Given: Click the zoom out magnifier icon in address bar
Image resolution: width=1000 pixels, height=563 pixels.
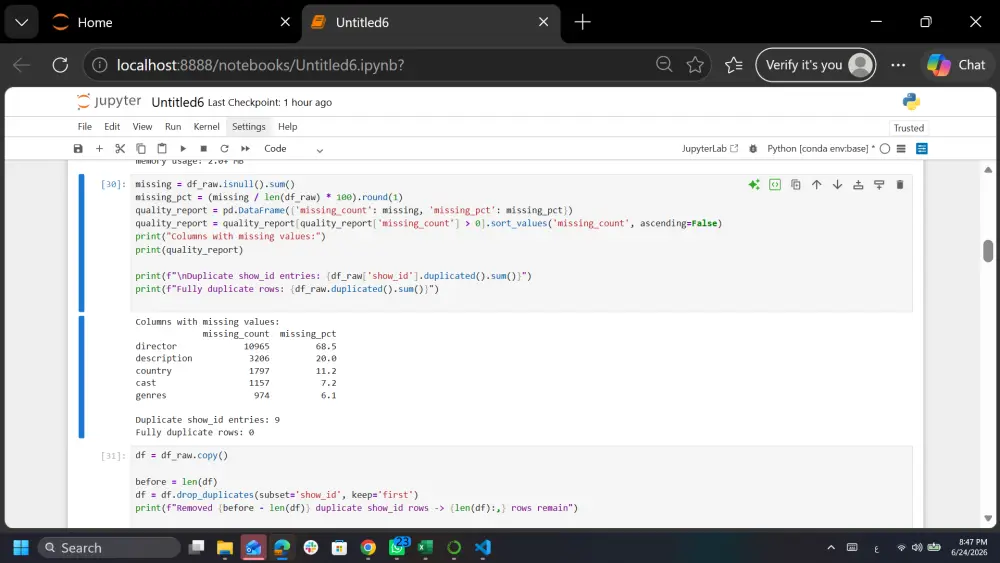Looking at the screenshot, I should (x=664, y=64).
